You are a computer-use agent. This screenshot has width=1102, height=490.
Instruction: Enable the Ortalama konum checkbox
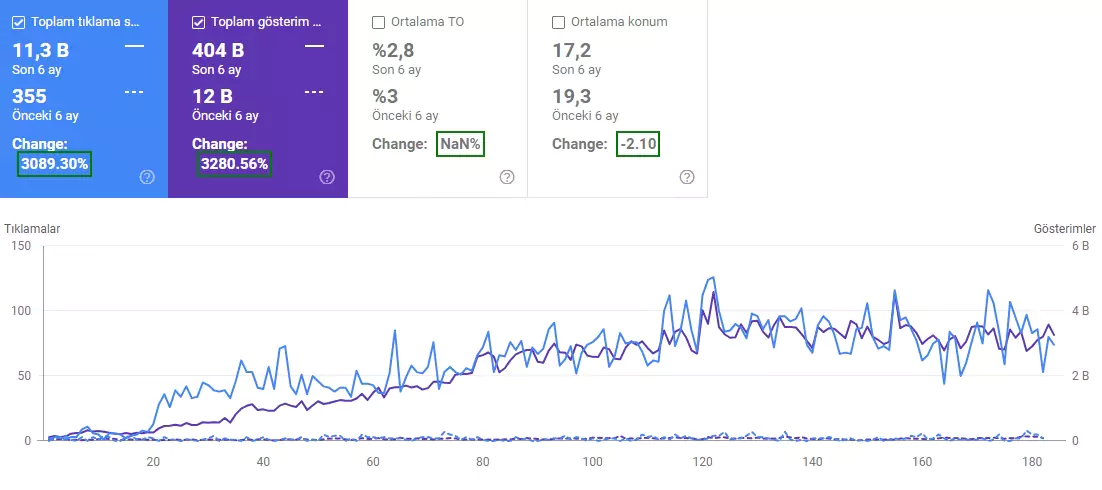tap(559, 22)
